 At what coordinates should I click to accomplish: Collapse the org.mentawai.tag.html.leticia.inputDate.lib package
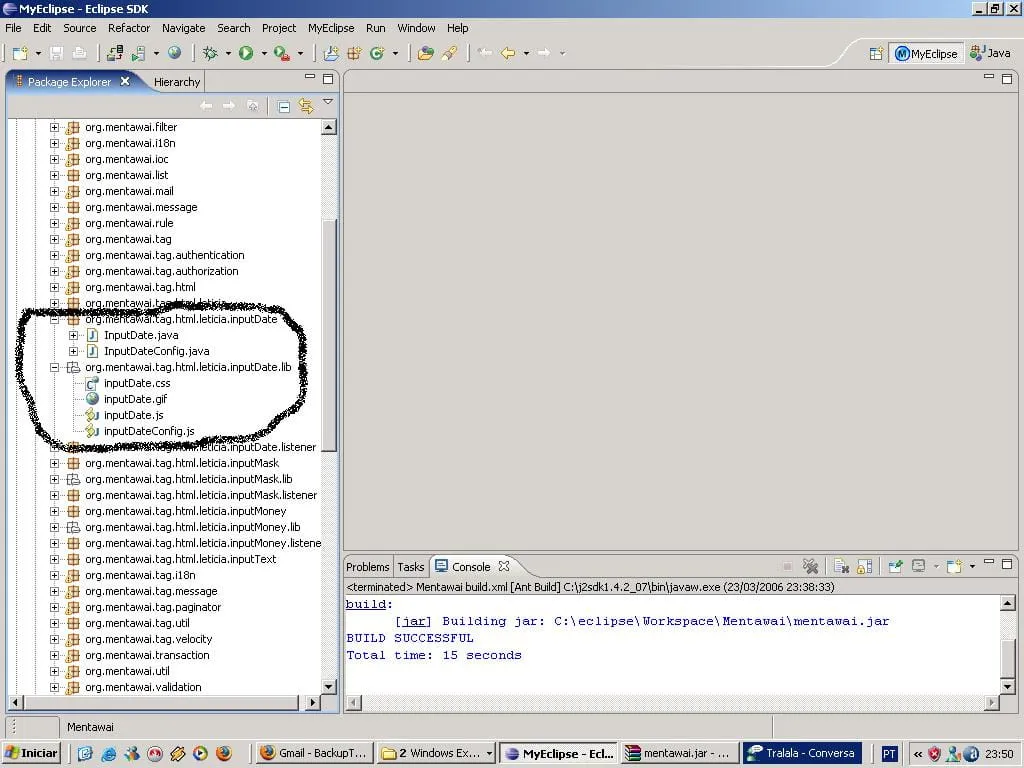[54, 367]
